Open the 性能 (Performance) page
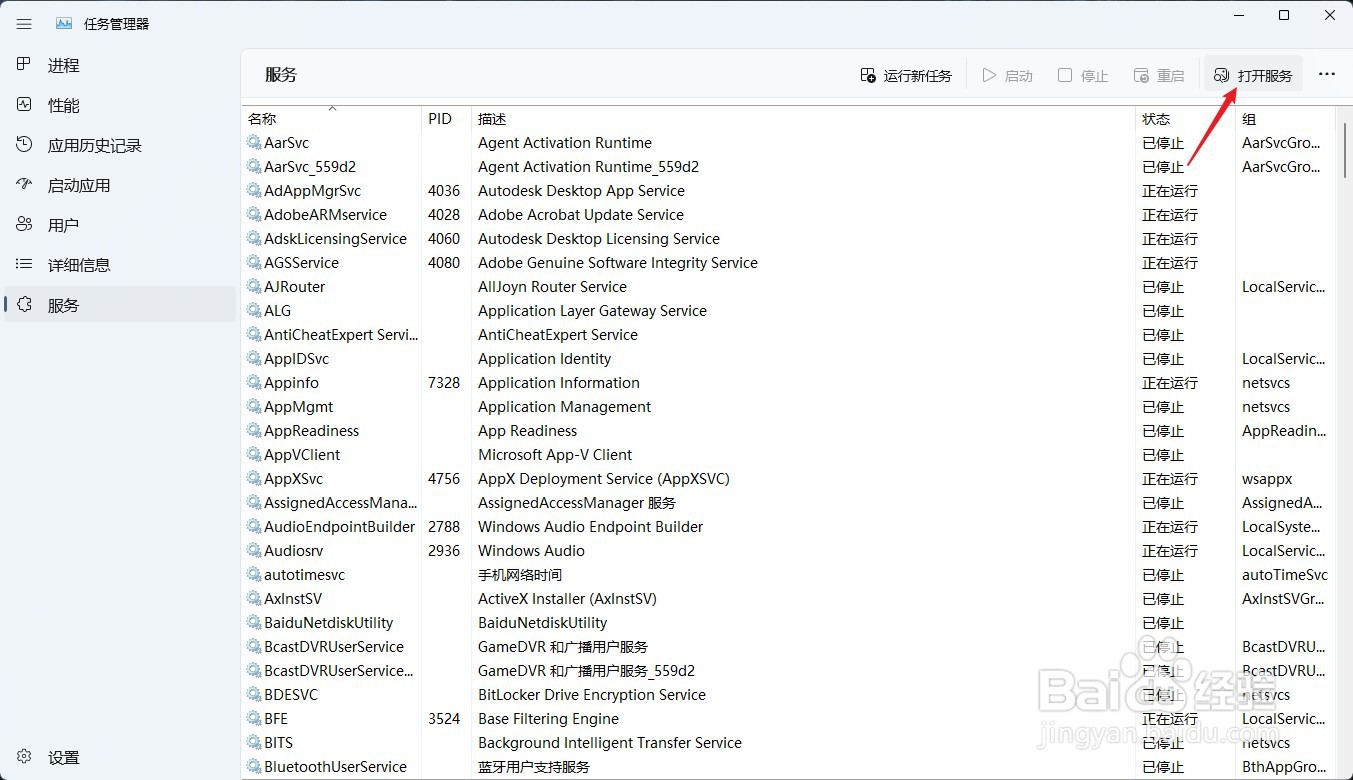Screen dimensions: 1353x780 120,105
